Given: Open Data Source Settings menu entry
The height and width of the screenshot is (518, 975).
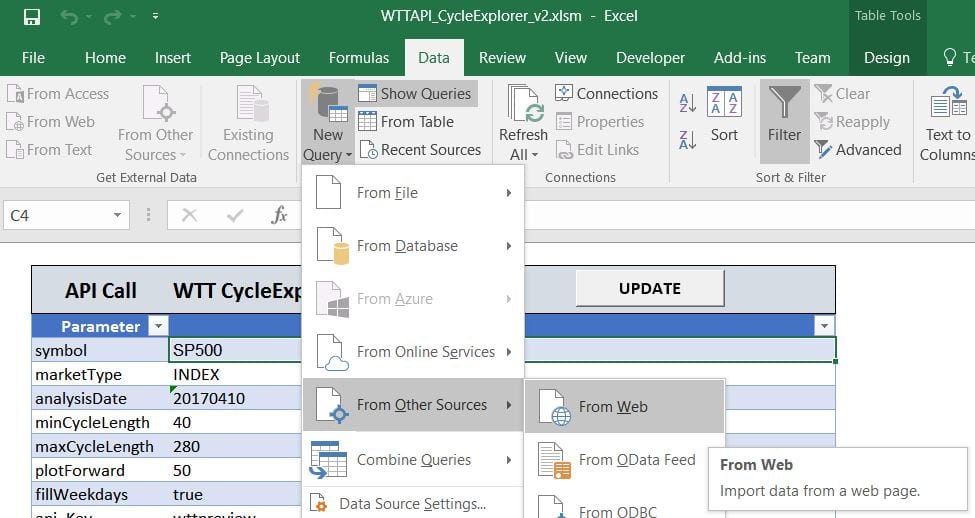Looking at the screenshot, I should click(411, 504).
